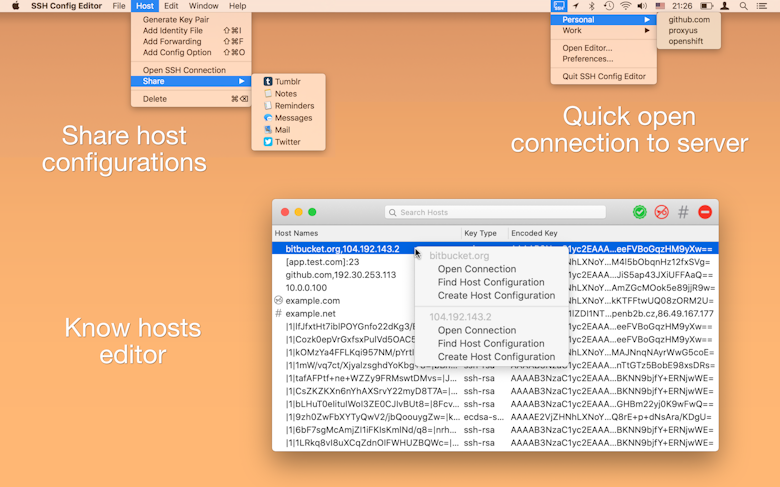Open the Edit menu
Screen dimensions: 780x487
tap(171, 6)
